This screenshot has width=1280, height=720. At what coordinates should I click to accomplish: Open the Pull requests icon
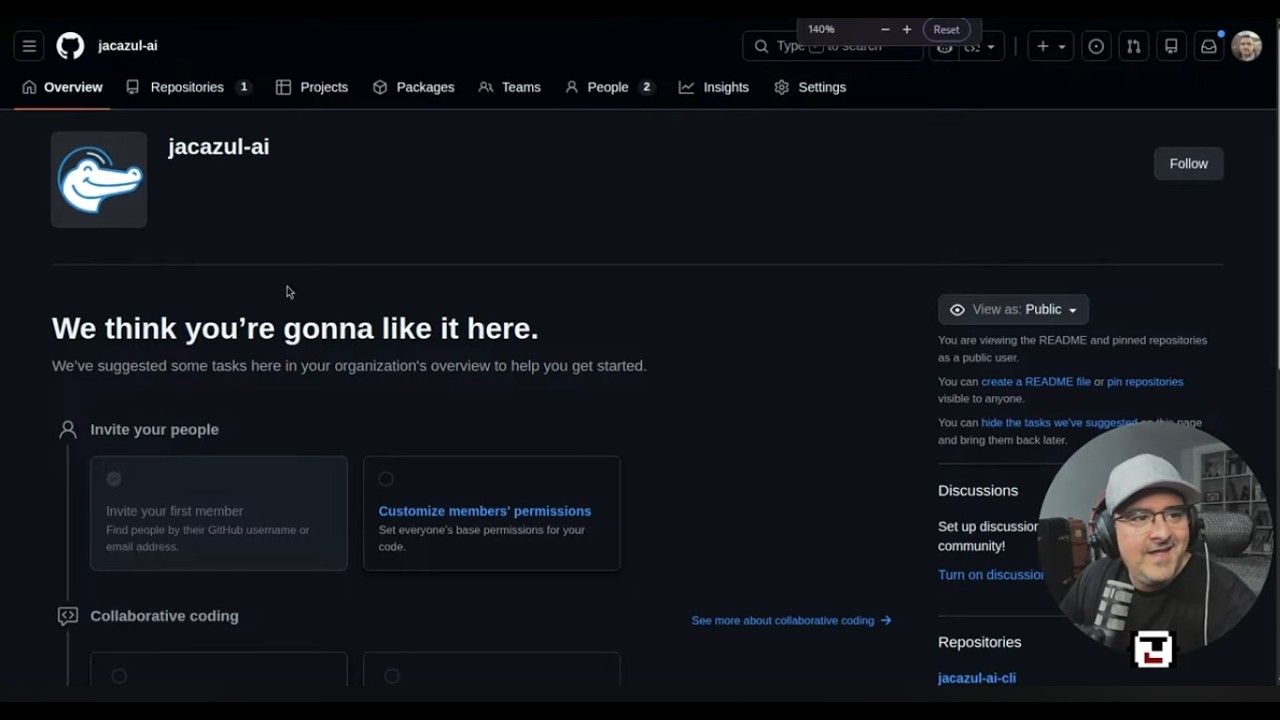coord(1133,46)
